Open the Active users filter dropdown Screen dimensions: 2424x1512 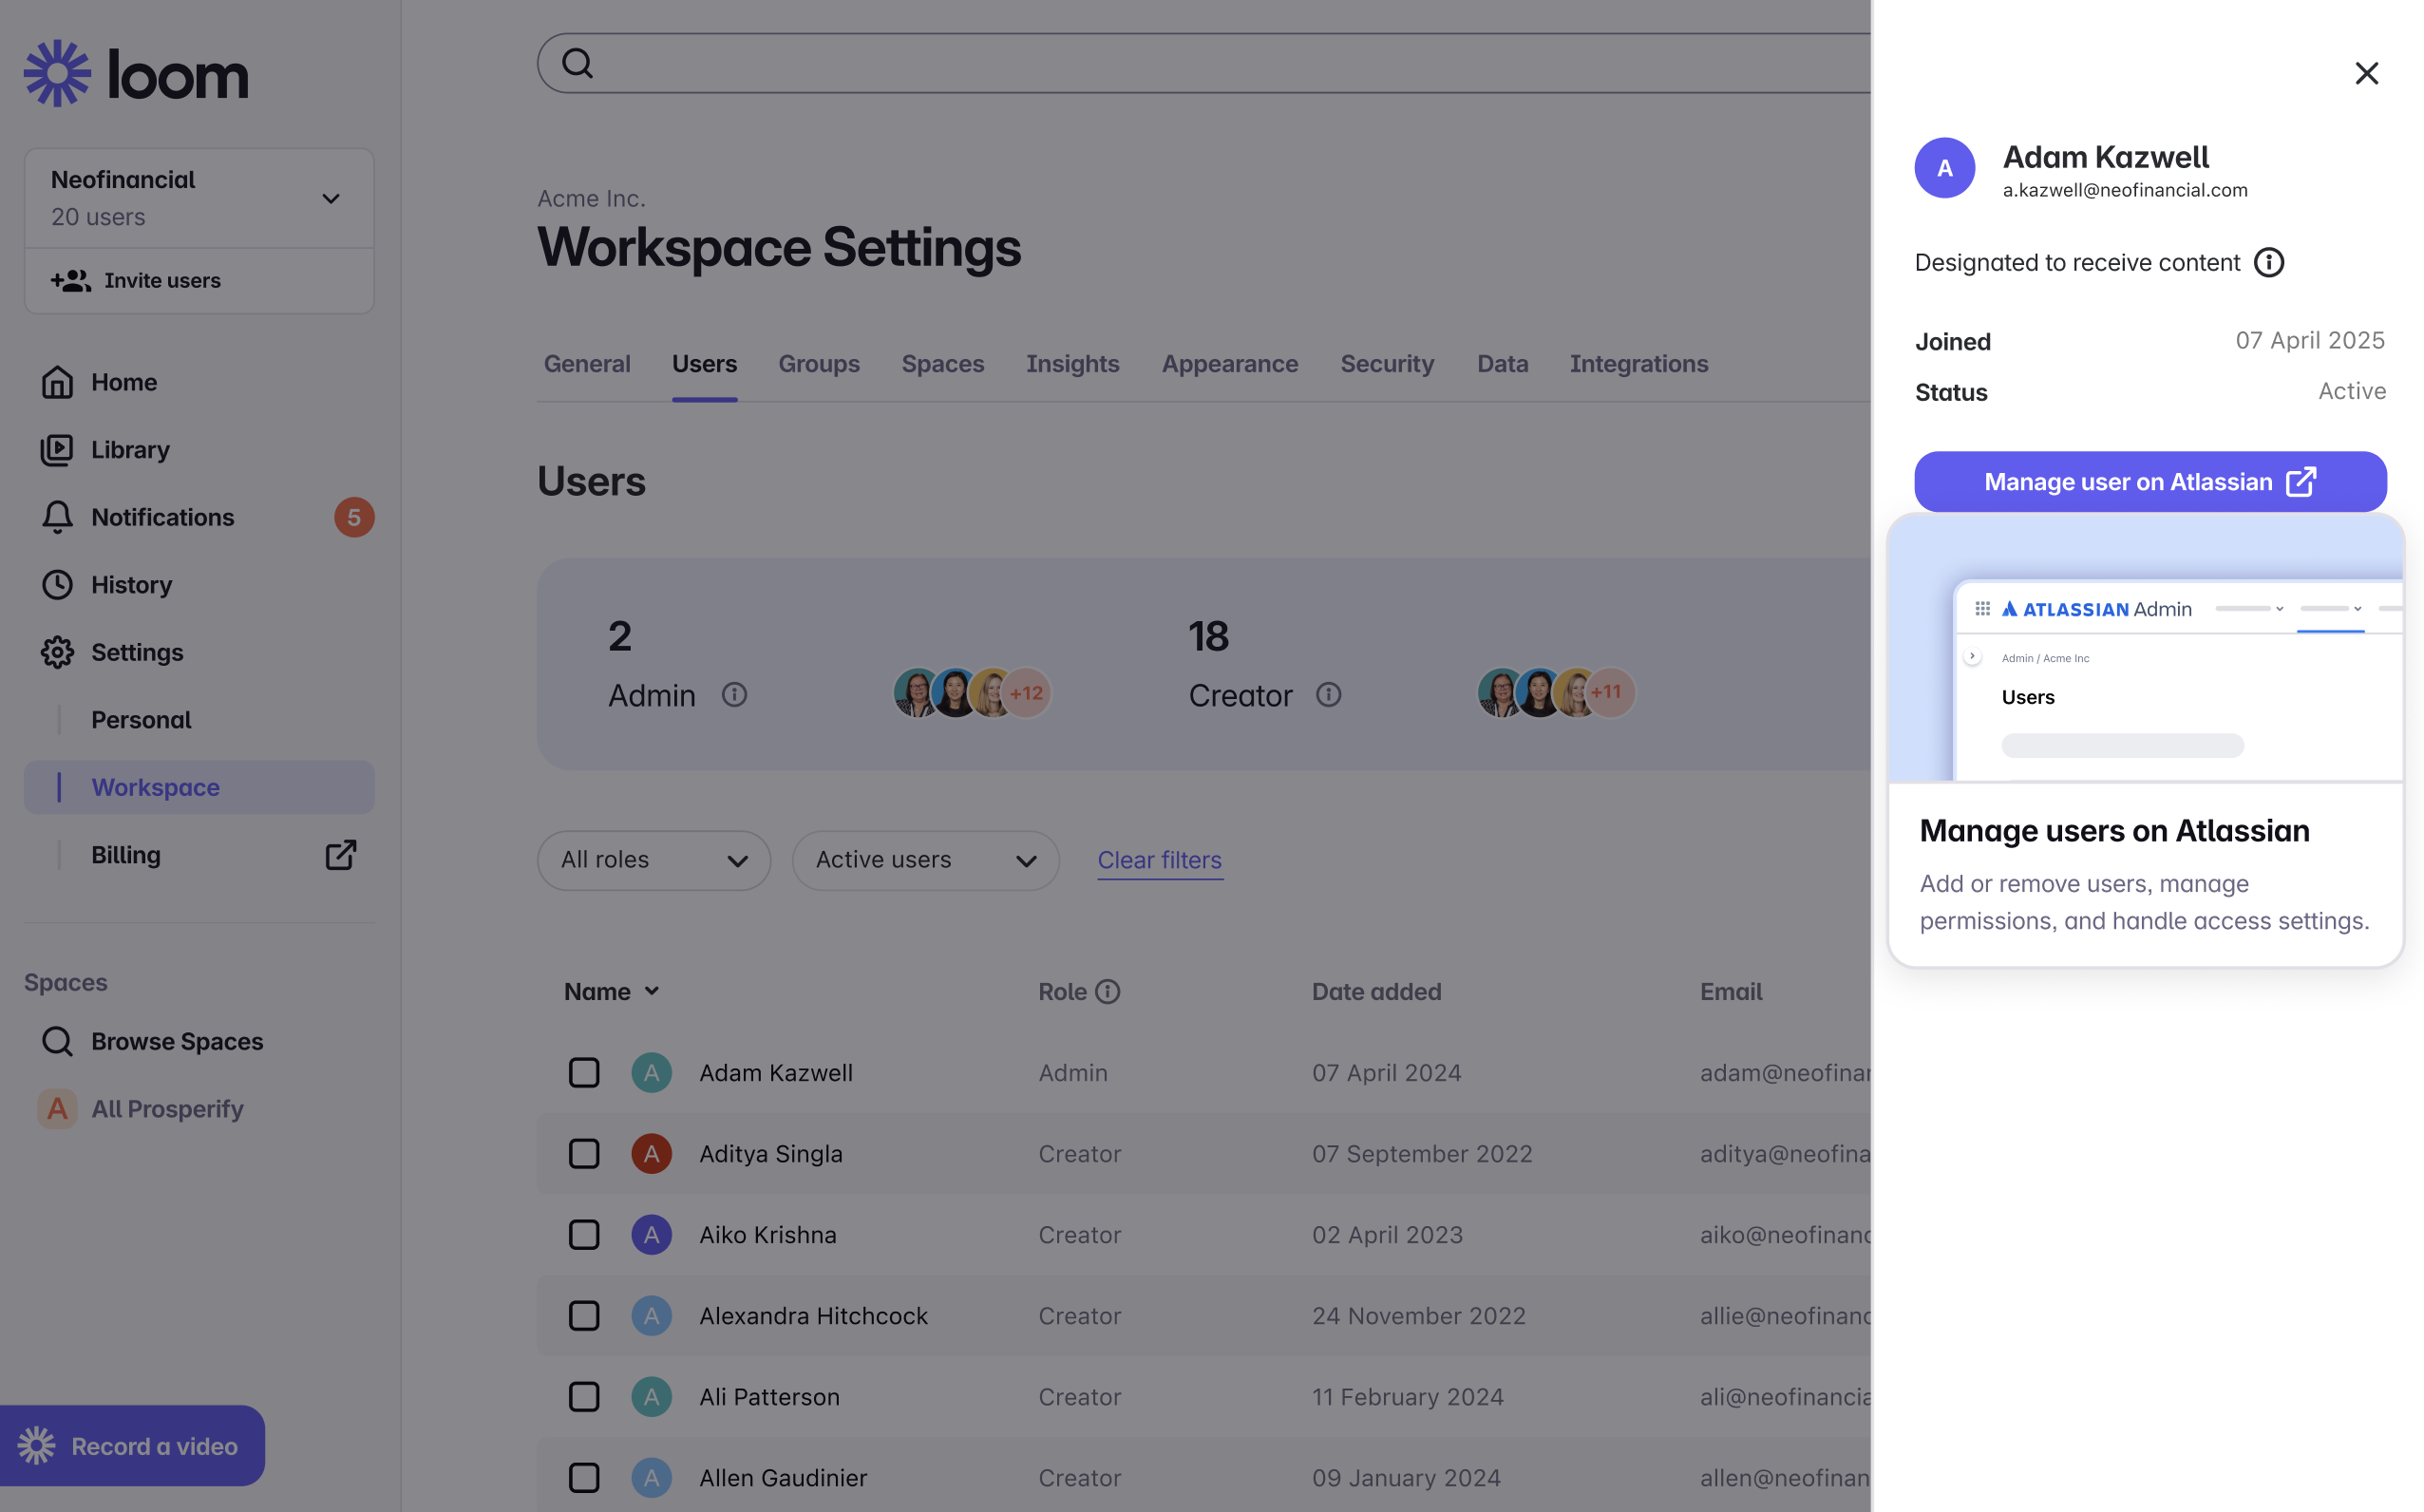pyautogui.click(x=925, y=860)
